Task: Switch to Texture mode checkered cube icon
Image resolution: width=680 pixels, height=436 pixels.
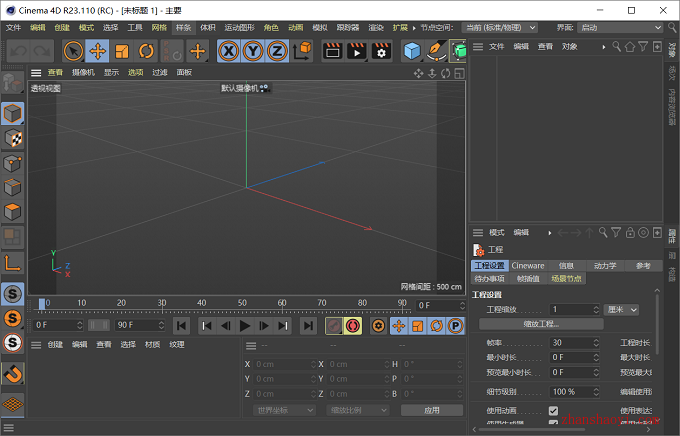Action: click(x=13, y=138)
